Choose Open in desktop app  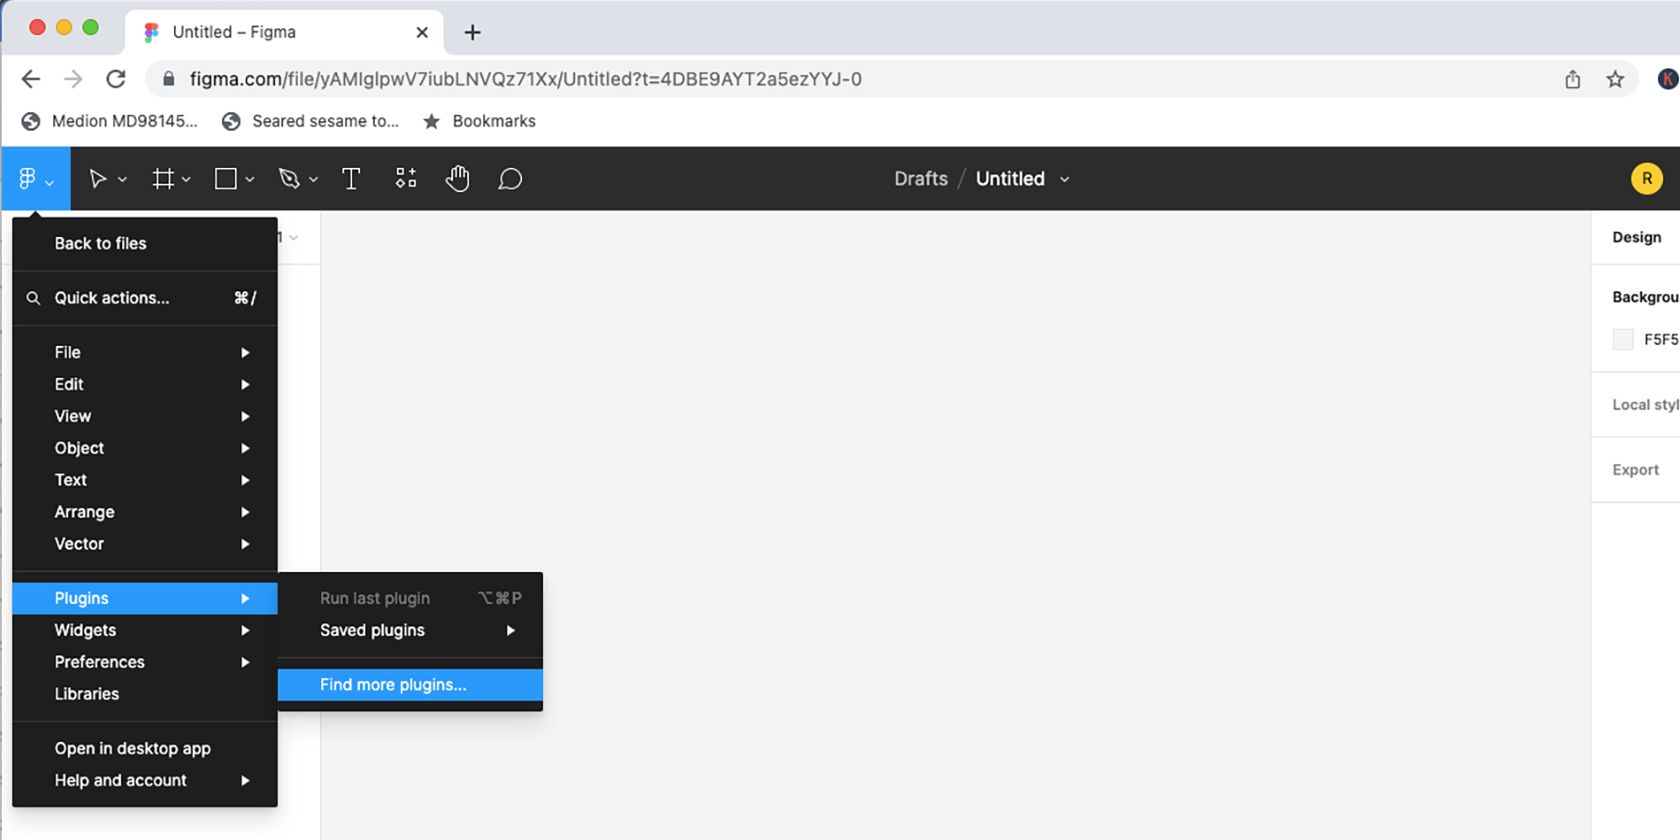click(x=145, y=749)
